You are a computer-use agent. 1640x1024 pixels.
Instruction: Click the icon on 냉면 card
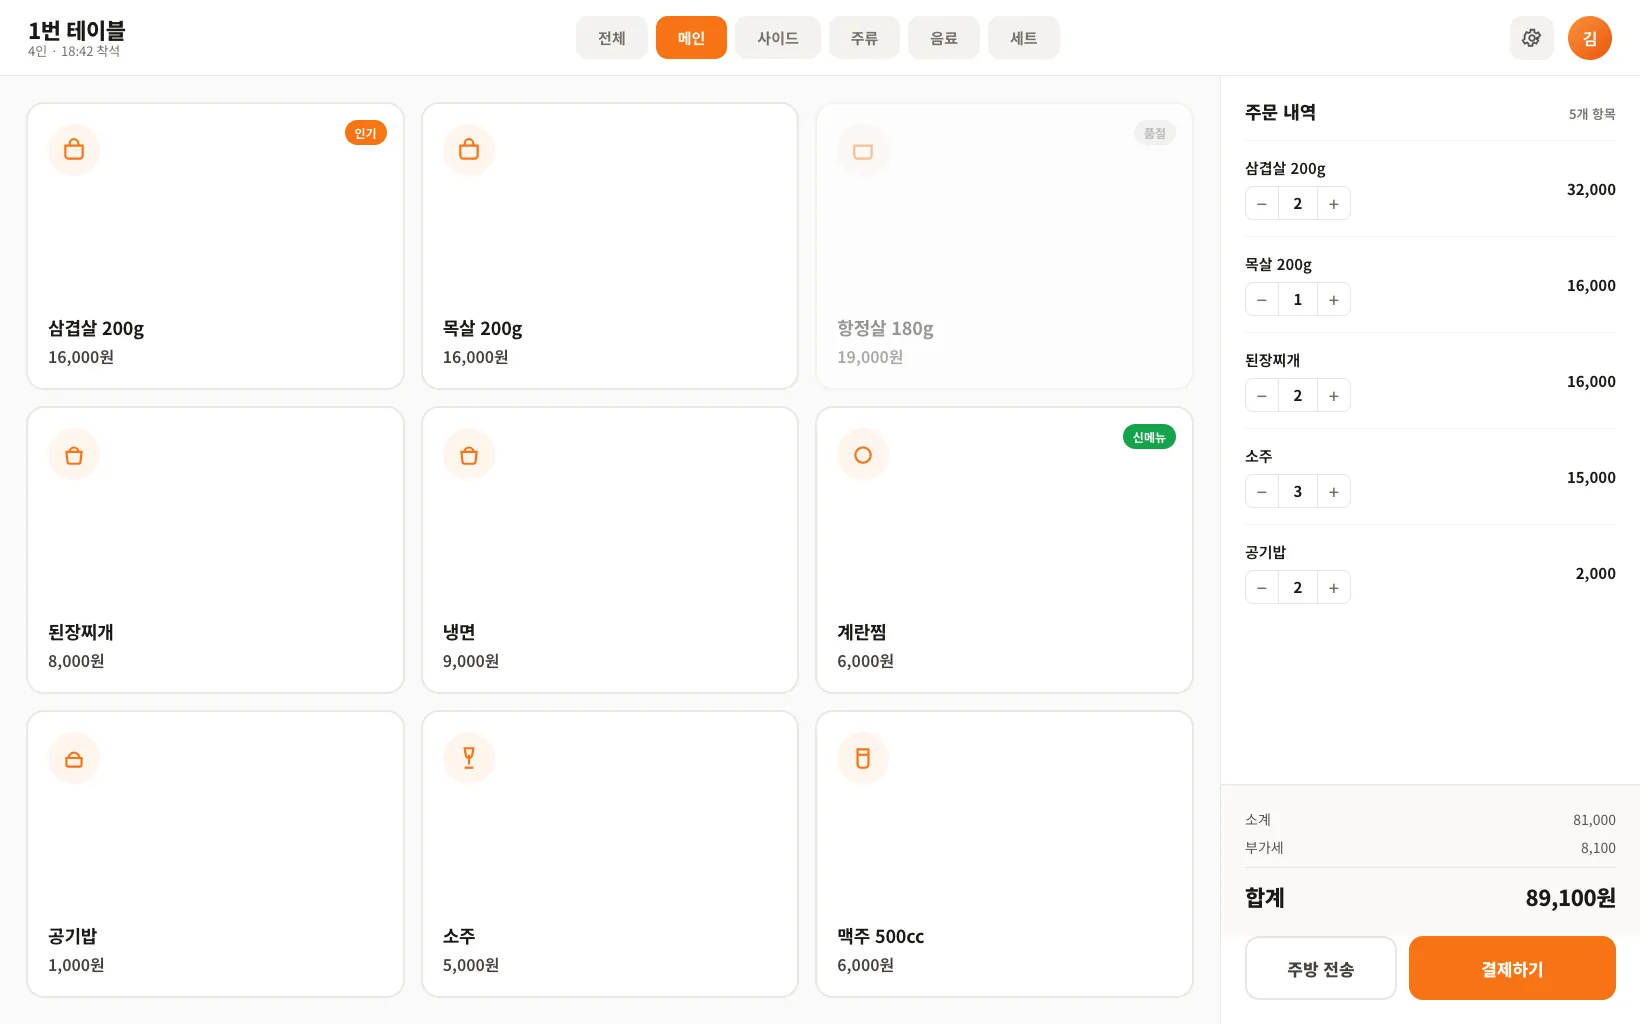[x=469, y=454]
